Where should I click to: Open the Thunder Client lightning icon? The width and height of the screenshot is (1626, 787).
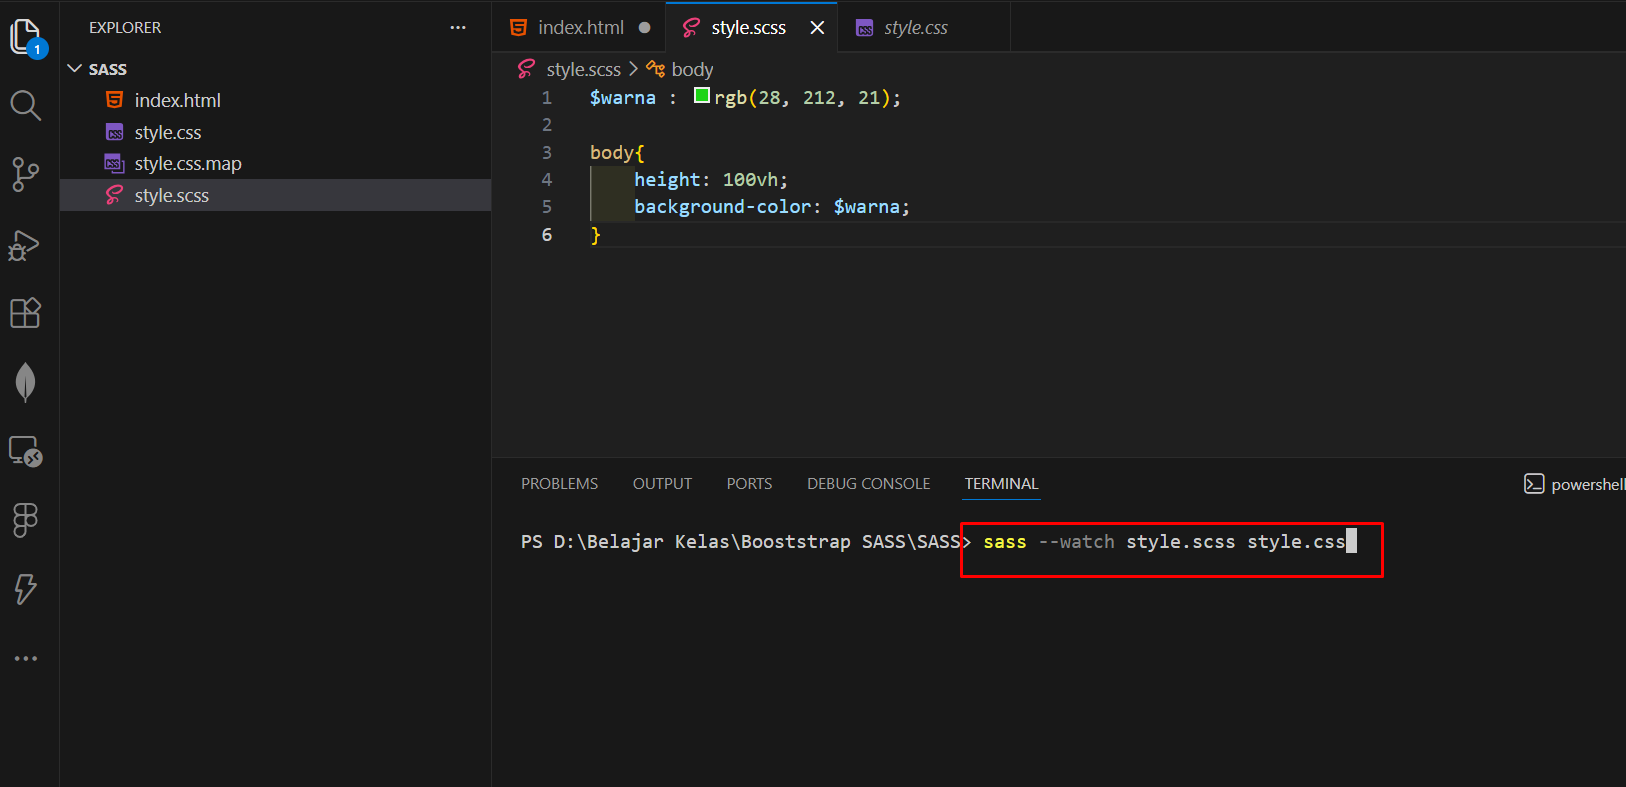25,589
